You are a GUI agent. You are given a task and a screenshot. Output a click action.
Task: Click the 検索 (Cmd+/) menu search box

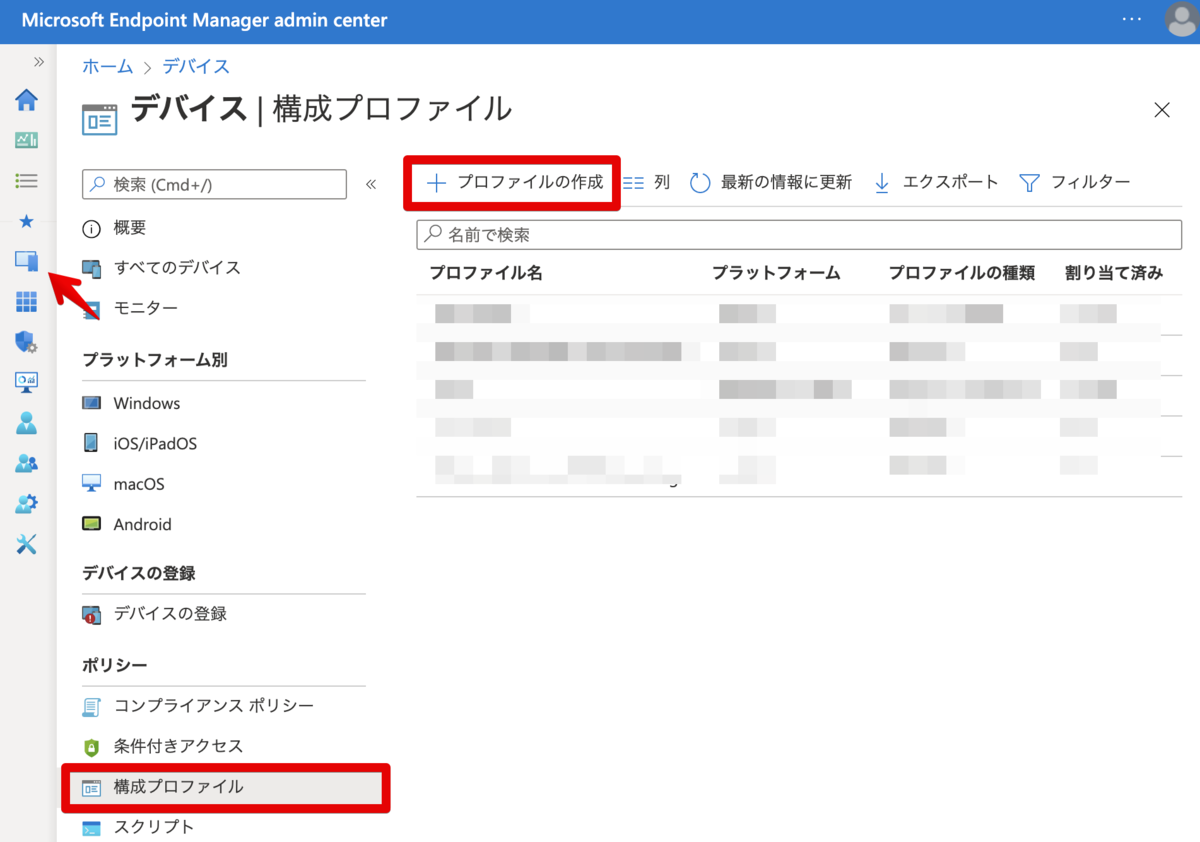pos(214,184)
